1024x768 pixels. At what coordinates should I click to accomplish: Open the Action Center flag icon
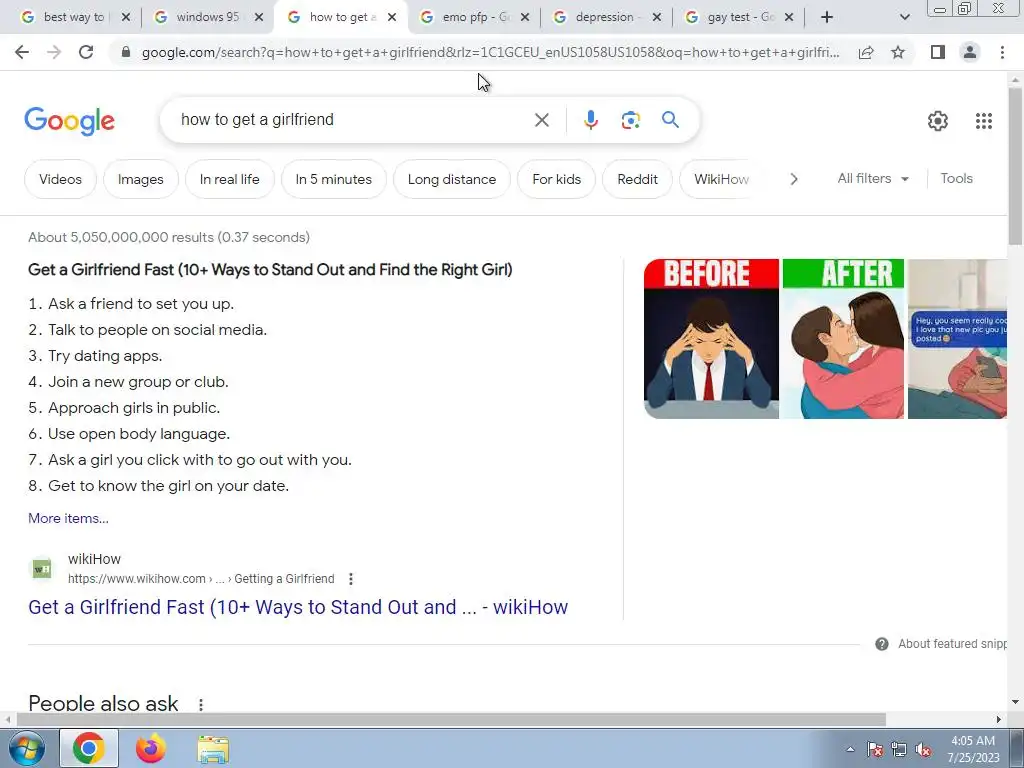[x=874, y=750]
